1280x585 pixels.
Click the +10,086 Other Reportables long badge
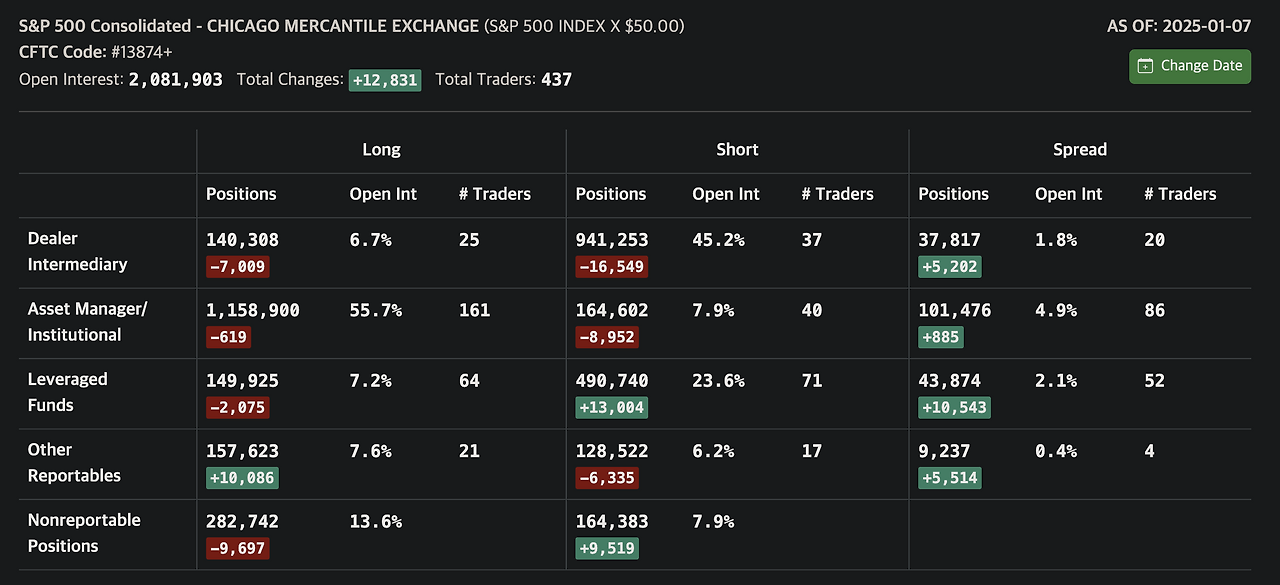tap(242, 478)
